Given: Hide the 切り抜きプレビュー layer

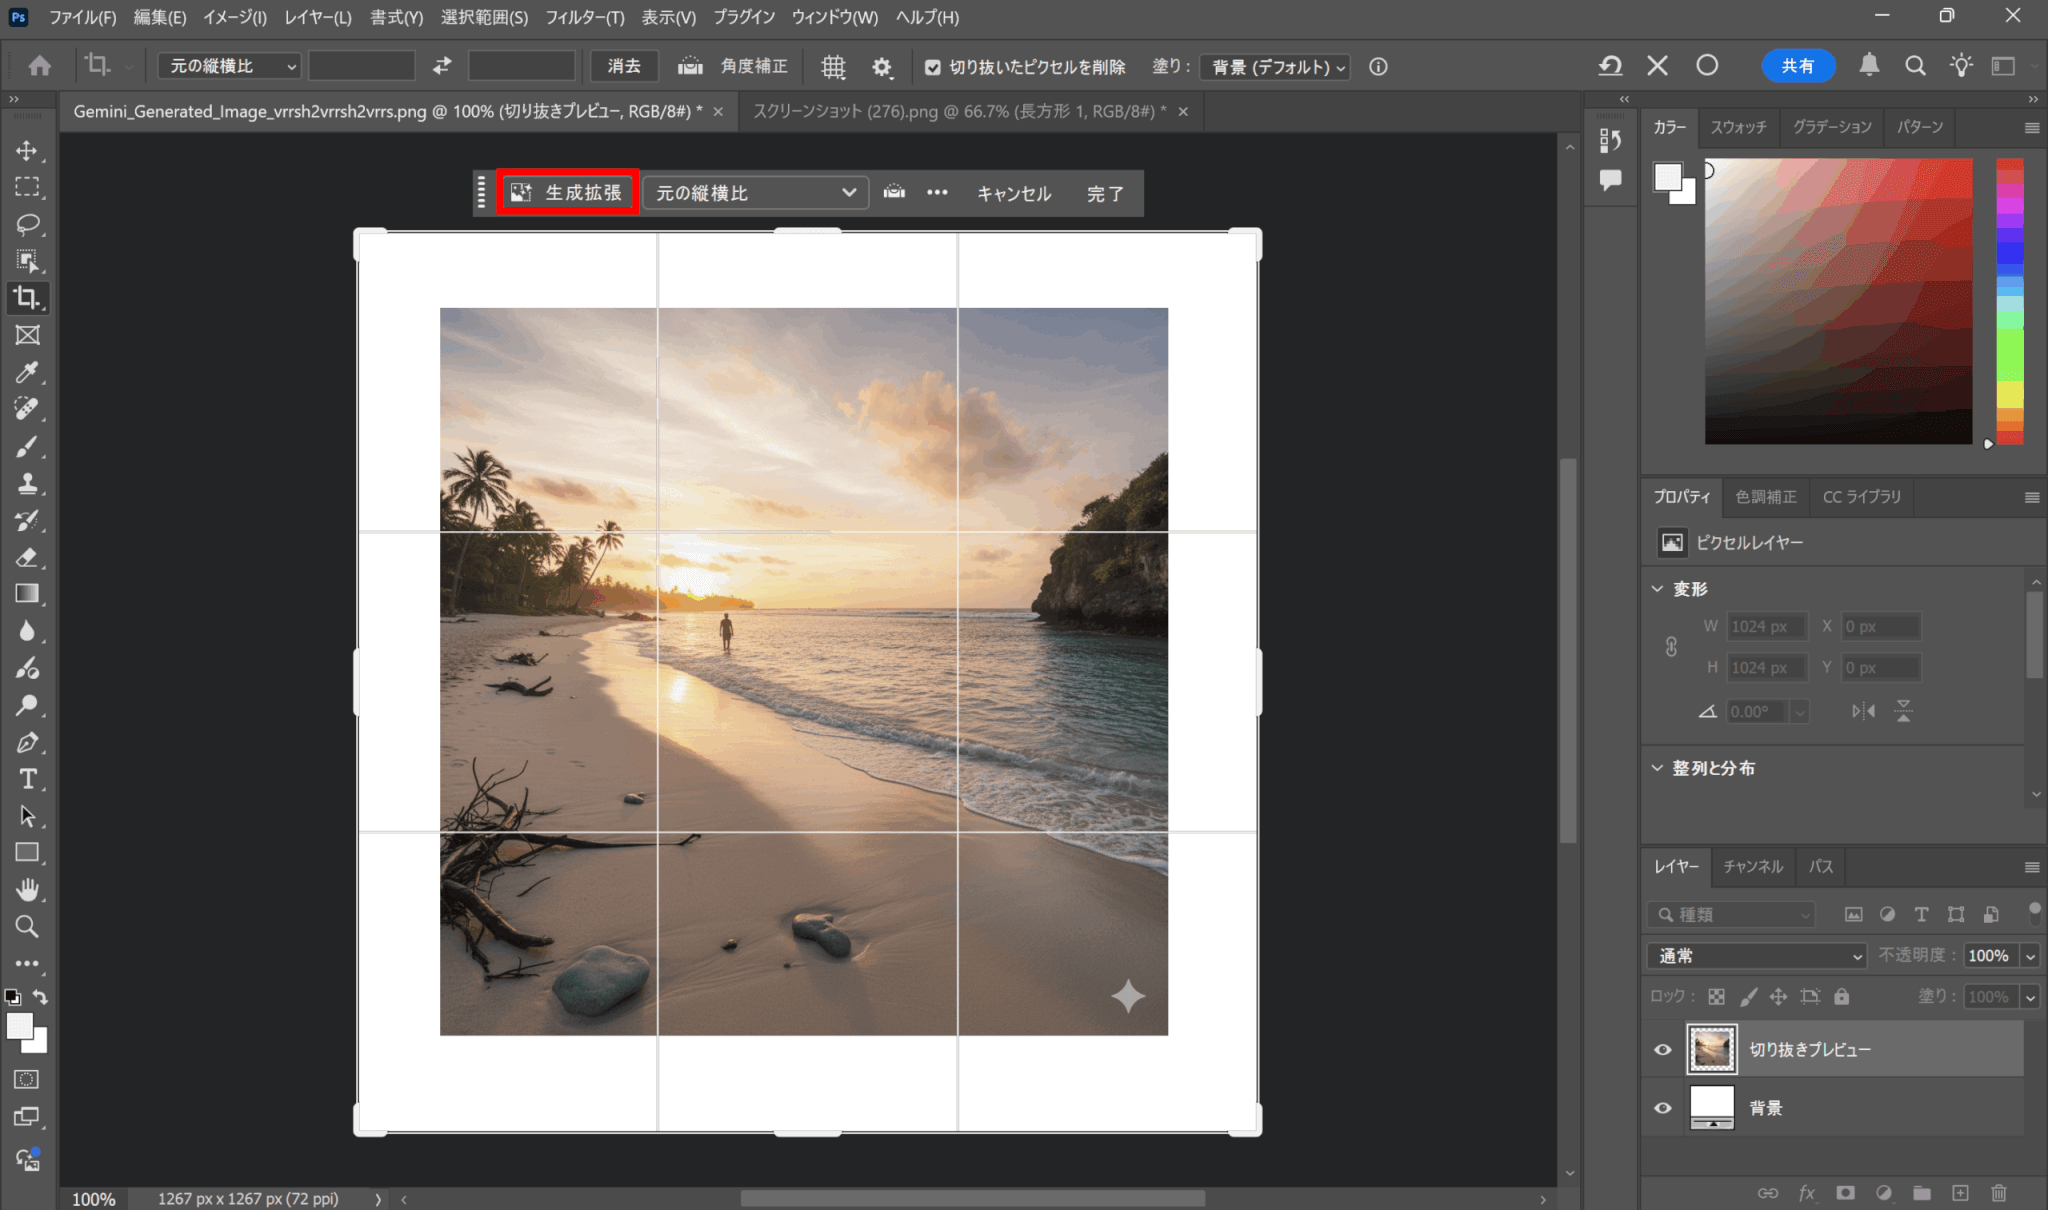Looking at the screenshot, I should coord(1663,1049).
